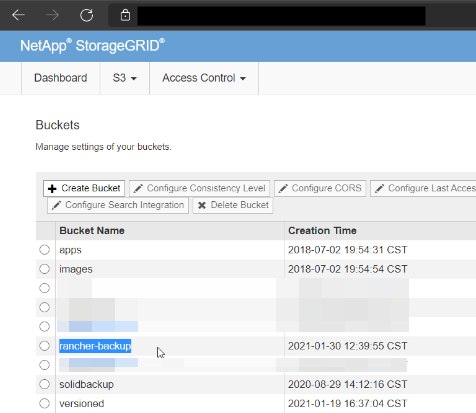Click the Configure Last Access button
Screen dimensions: 476x413
tap(423, 188)
